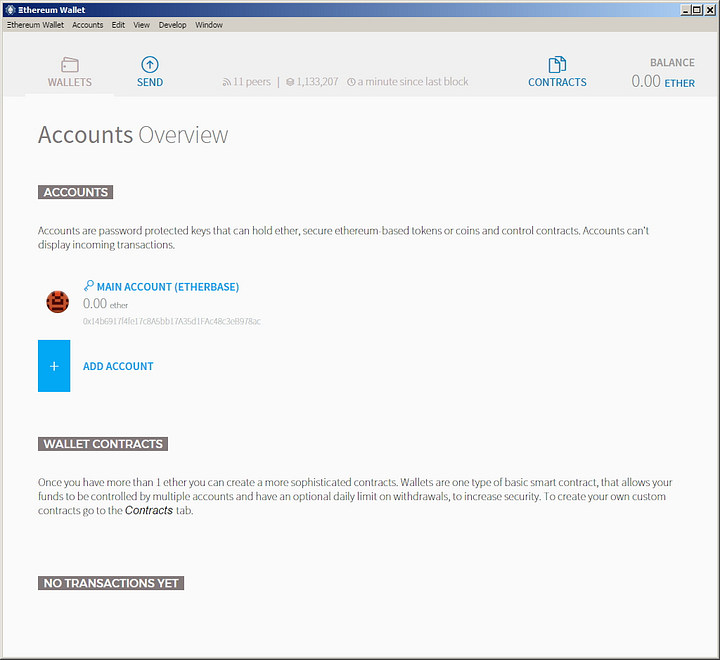Open MAIN ACCOUNT (ETHERBASE) link

[168, 287]
